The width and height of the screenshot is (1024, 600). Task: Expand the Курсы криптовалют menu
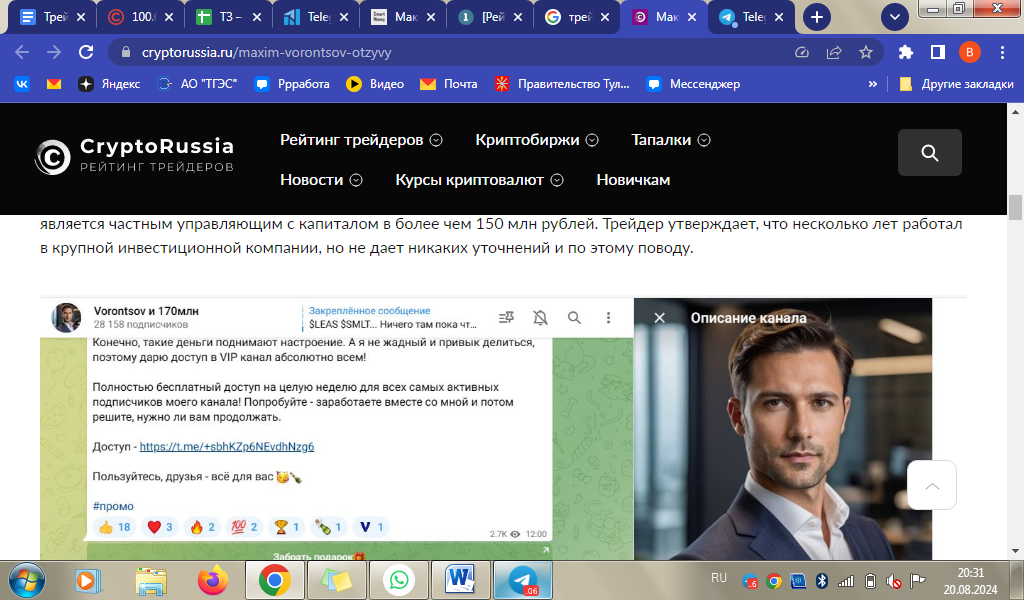point(479,180)
